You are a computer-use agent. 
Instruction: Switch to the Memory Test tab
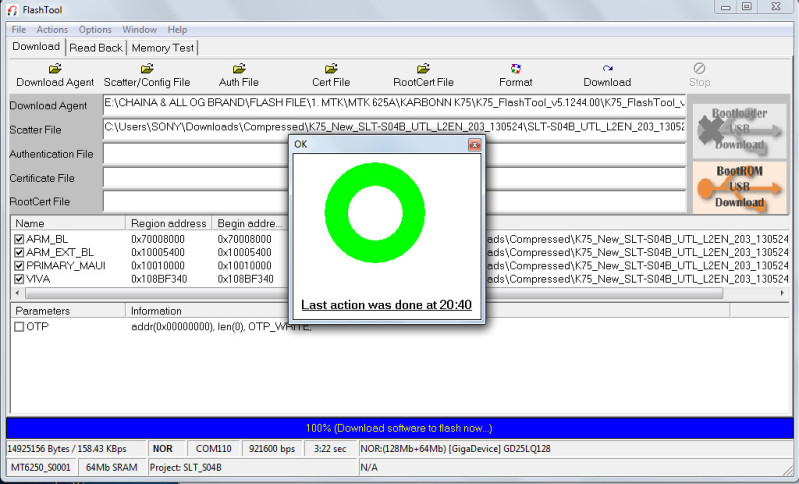[163, 48]
